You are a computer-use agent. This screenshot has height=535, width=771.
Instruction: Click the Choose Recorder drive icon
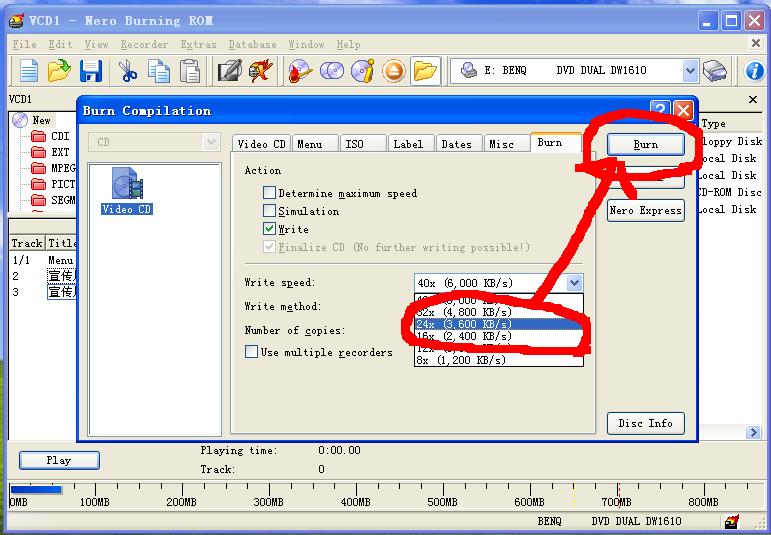point(715,71)
